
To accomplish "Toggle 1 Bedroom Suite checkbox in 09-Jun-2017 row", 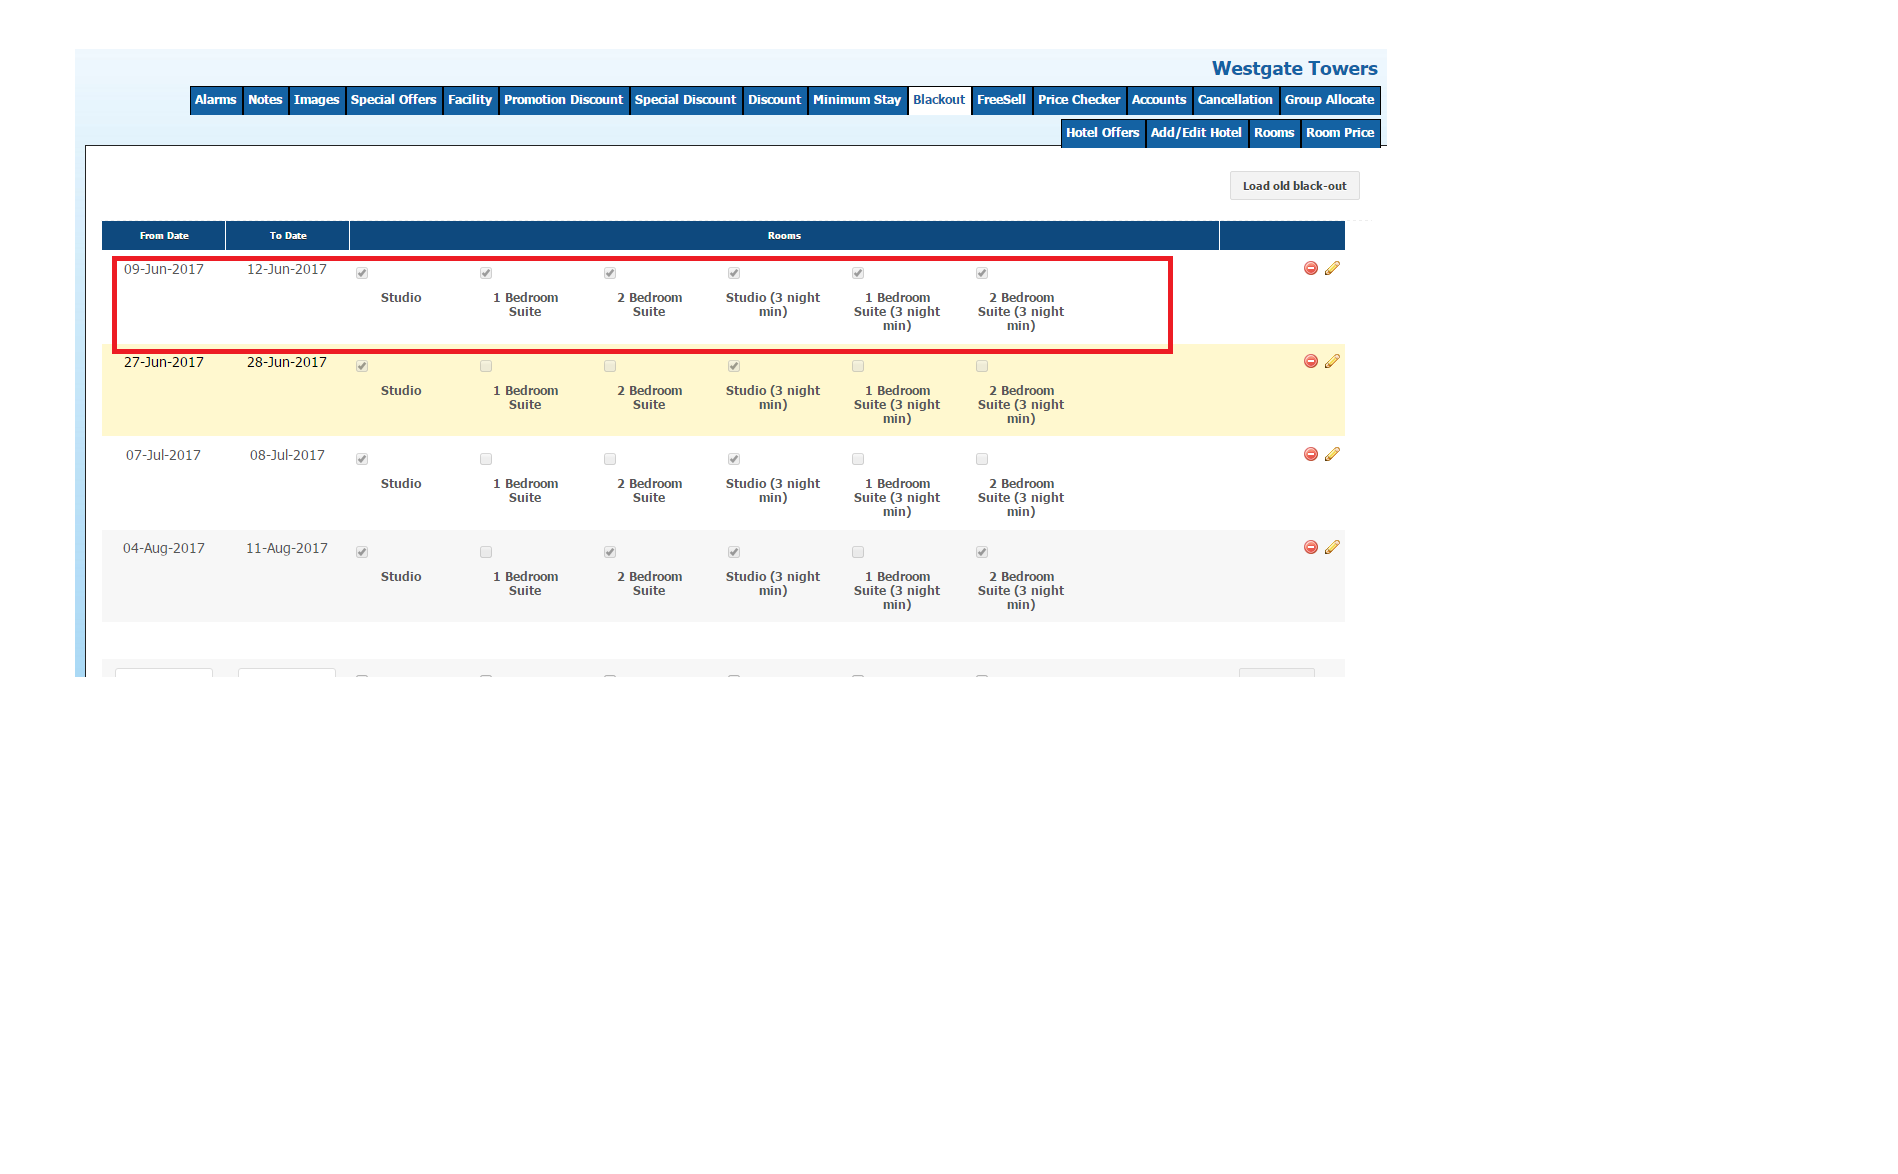I will click(486, 273).
